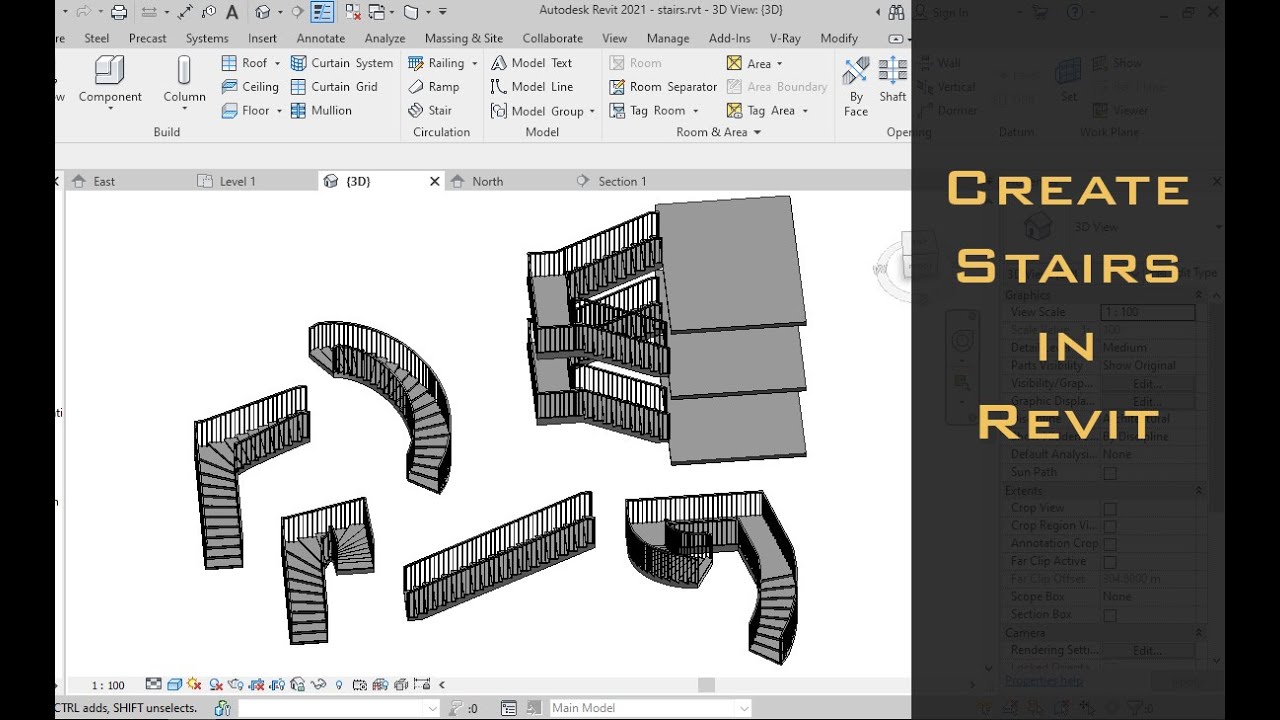Toggle the Sun Path checkbox in Properties

1109,473
